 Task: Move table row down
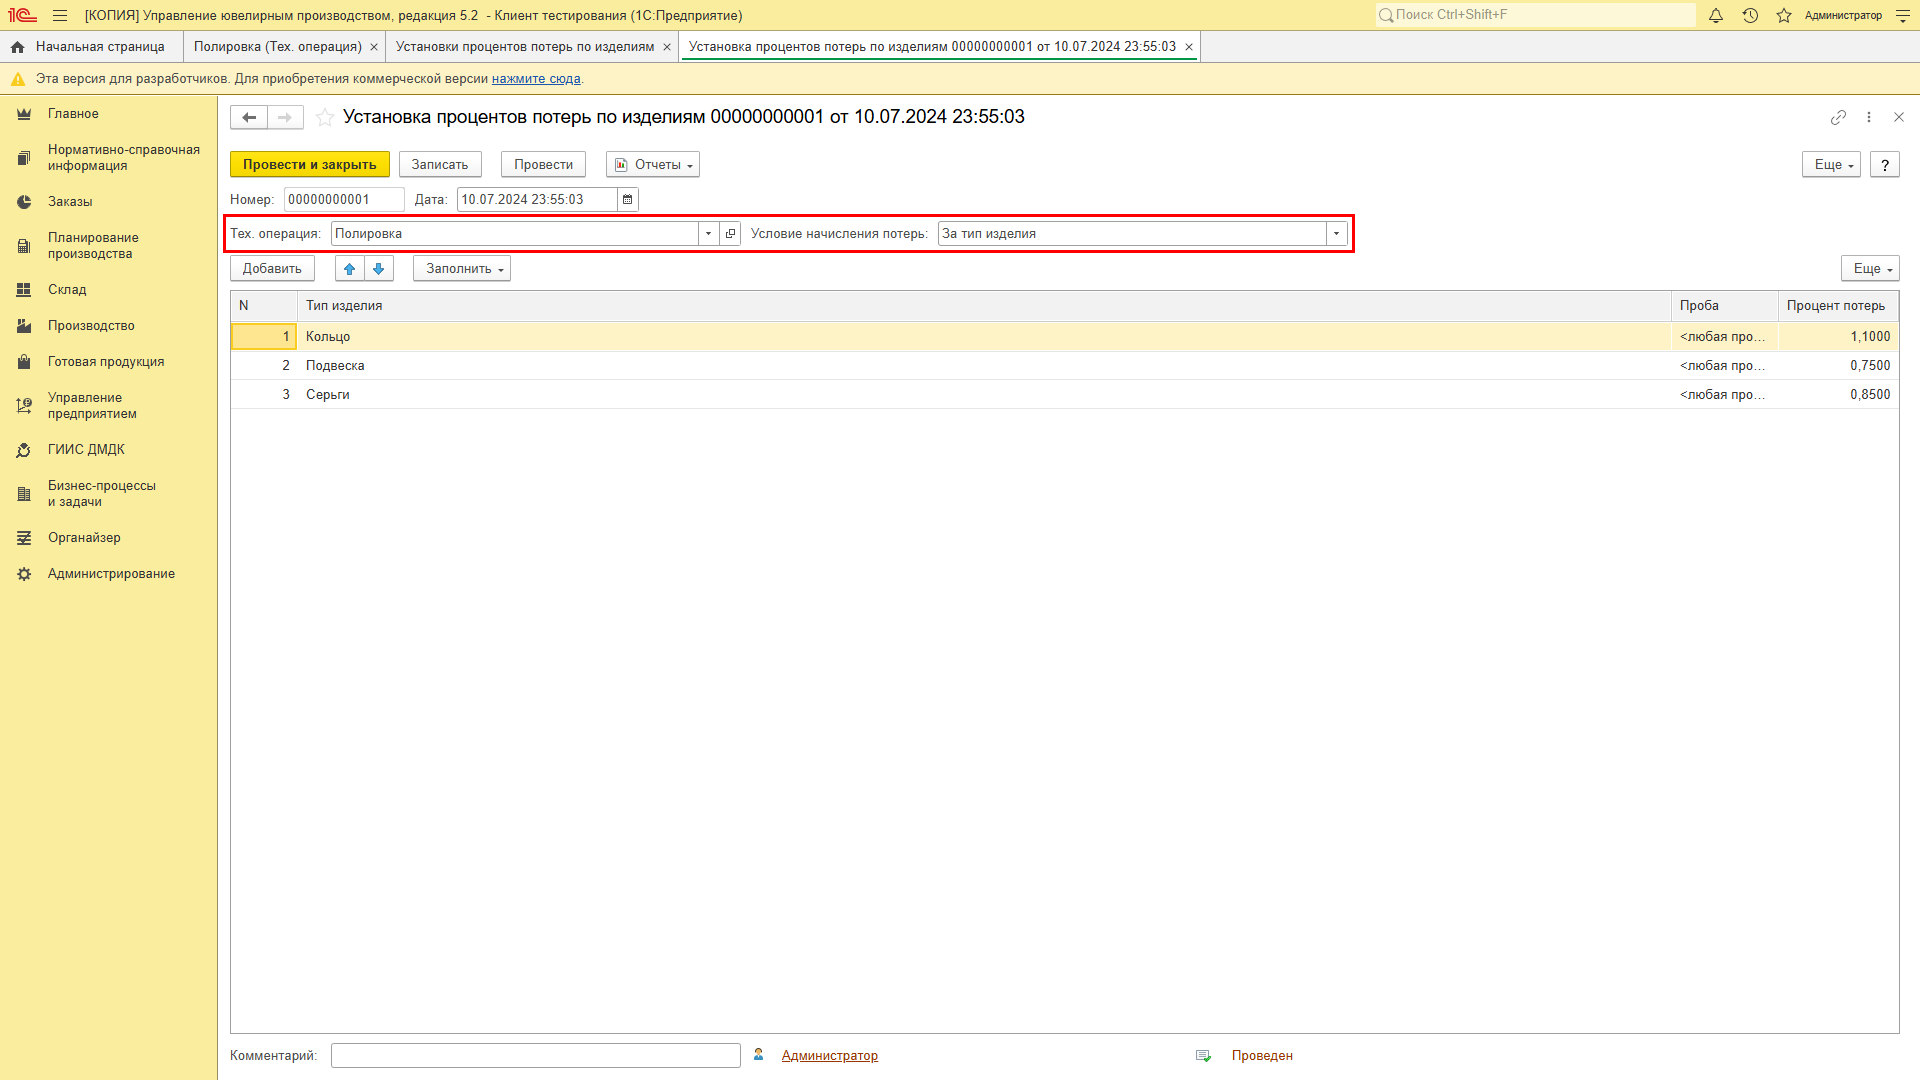coord(379,268)
